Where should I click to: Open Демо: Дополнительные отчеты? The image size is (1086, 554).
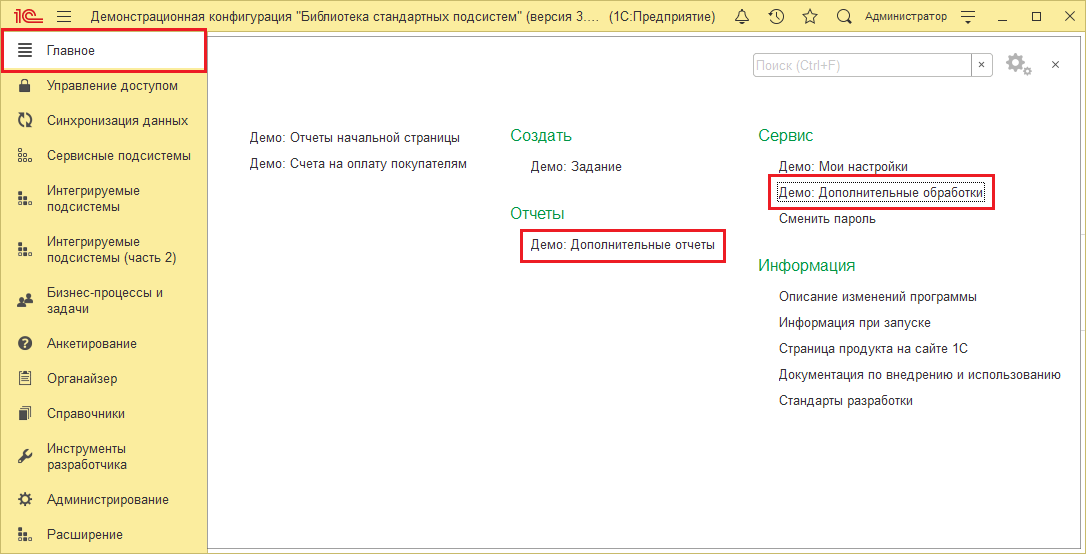click(x=623, y=244)
